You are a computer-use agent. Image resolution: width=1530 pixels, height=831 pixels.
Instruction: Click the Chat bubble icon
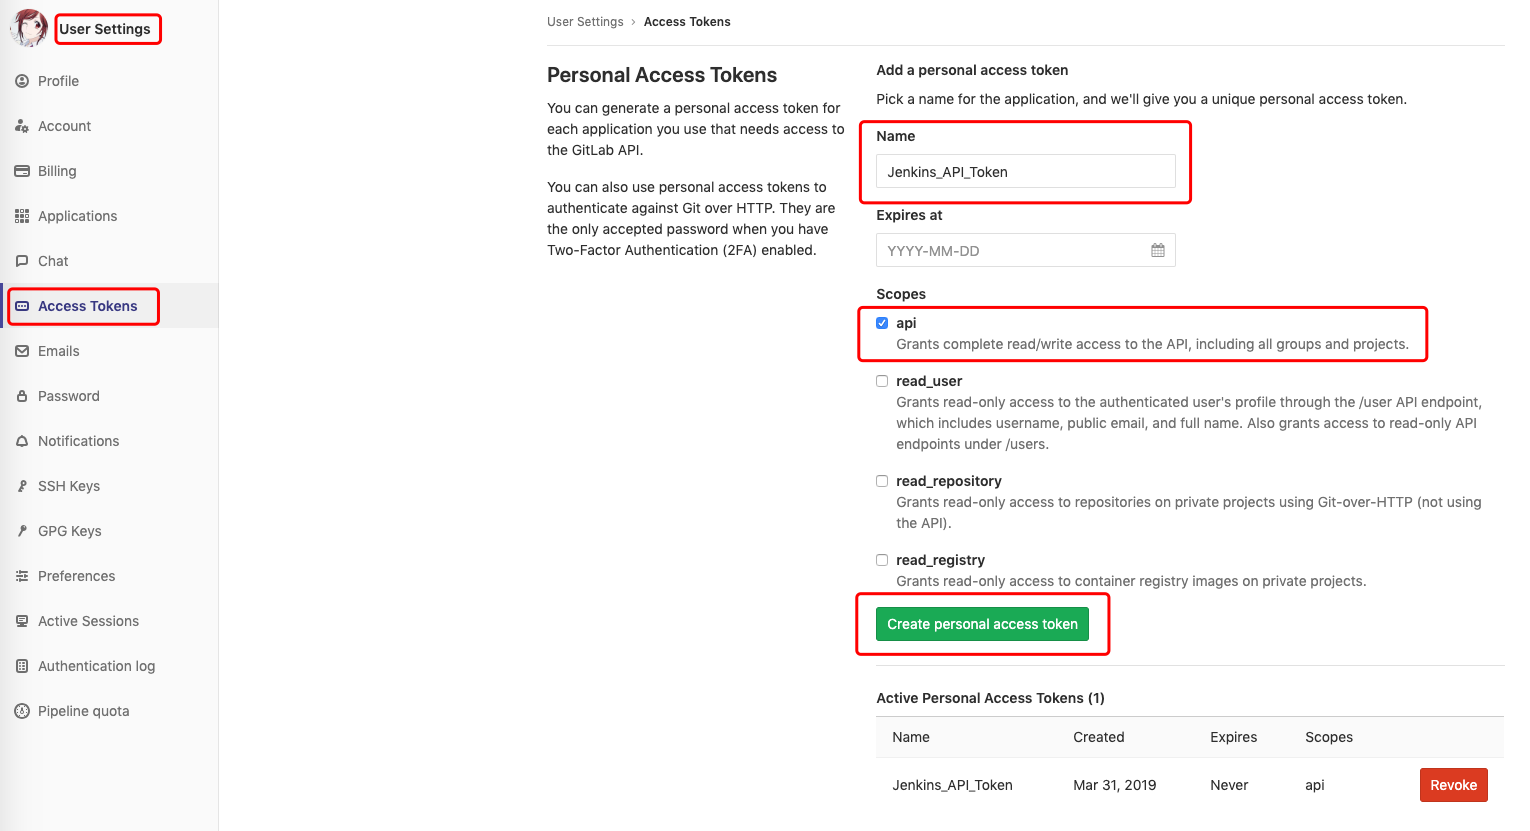(x=22, y=261)
